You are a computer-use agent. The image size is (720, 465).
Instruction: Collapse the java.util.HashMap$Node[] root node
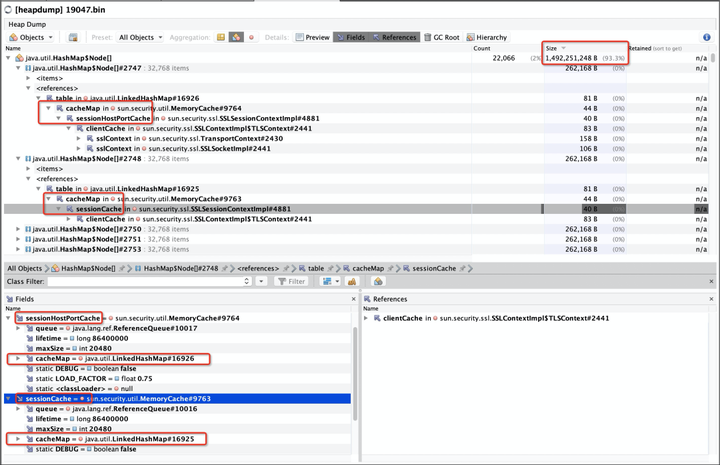[8, 58]
